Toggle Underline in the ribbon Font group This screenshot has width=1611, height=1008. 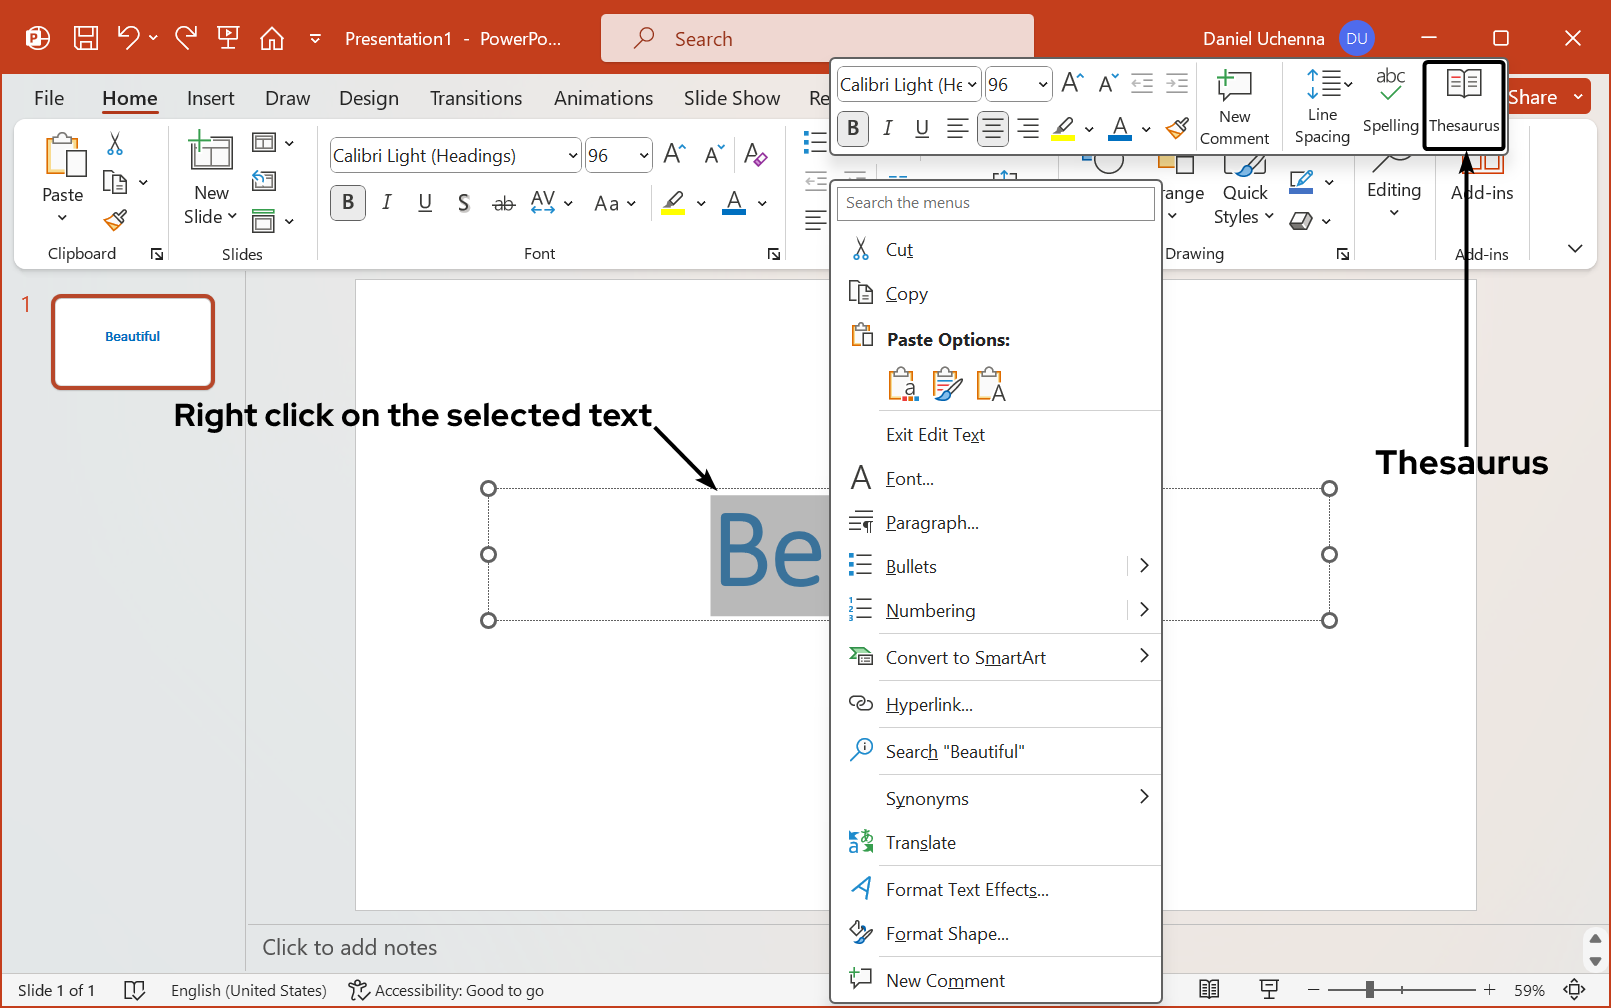(x=425, y=203)
